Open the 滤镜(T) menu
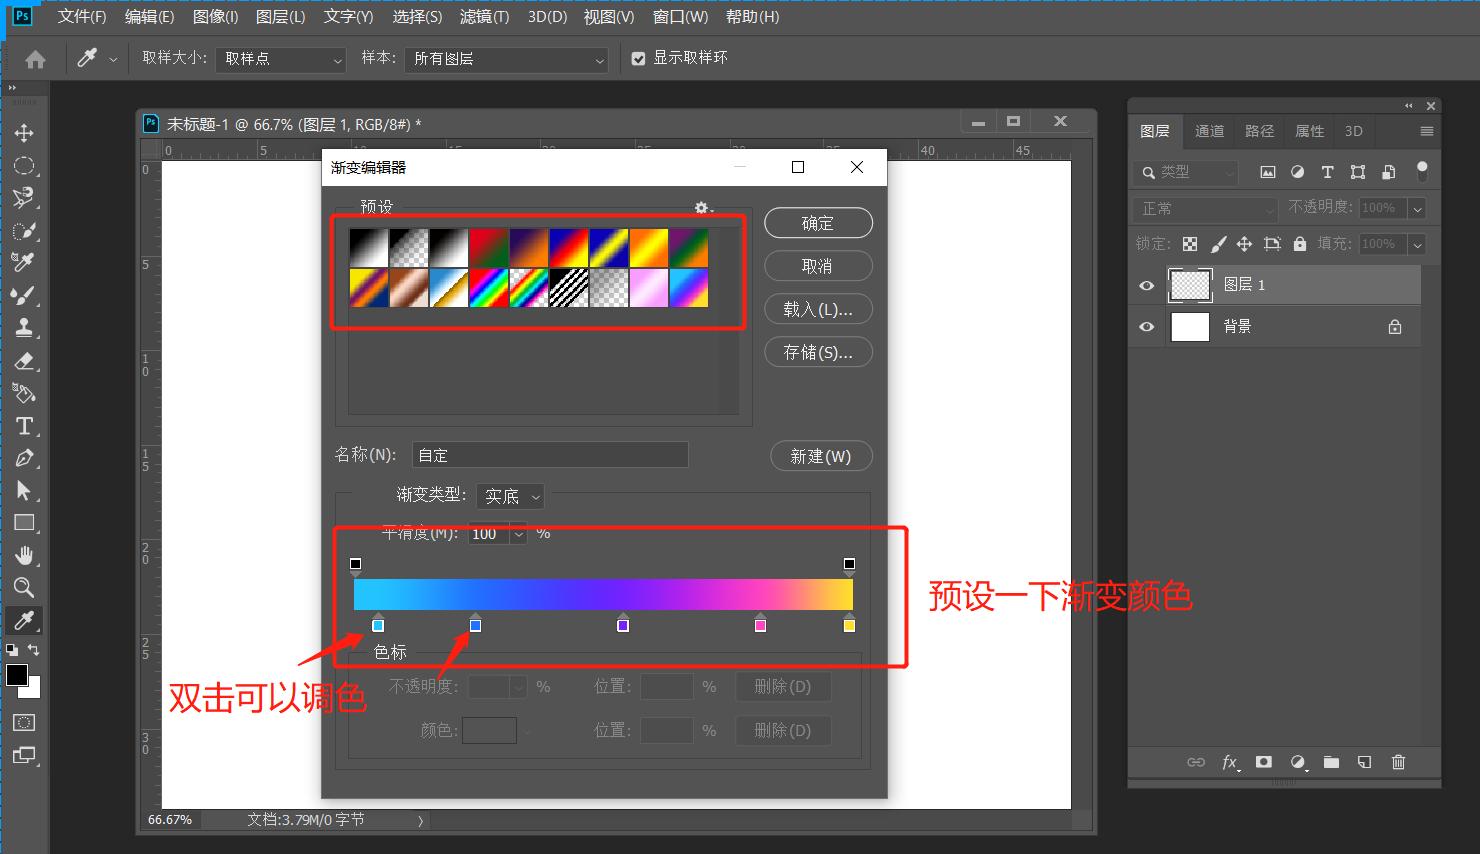Screen dimensions: 1480x854 pos(484,17)
